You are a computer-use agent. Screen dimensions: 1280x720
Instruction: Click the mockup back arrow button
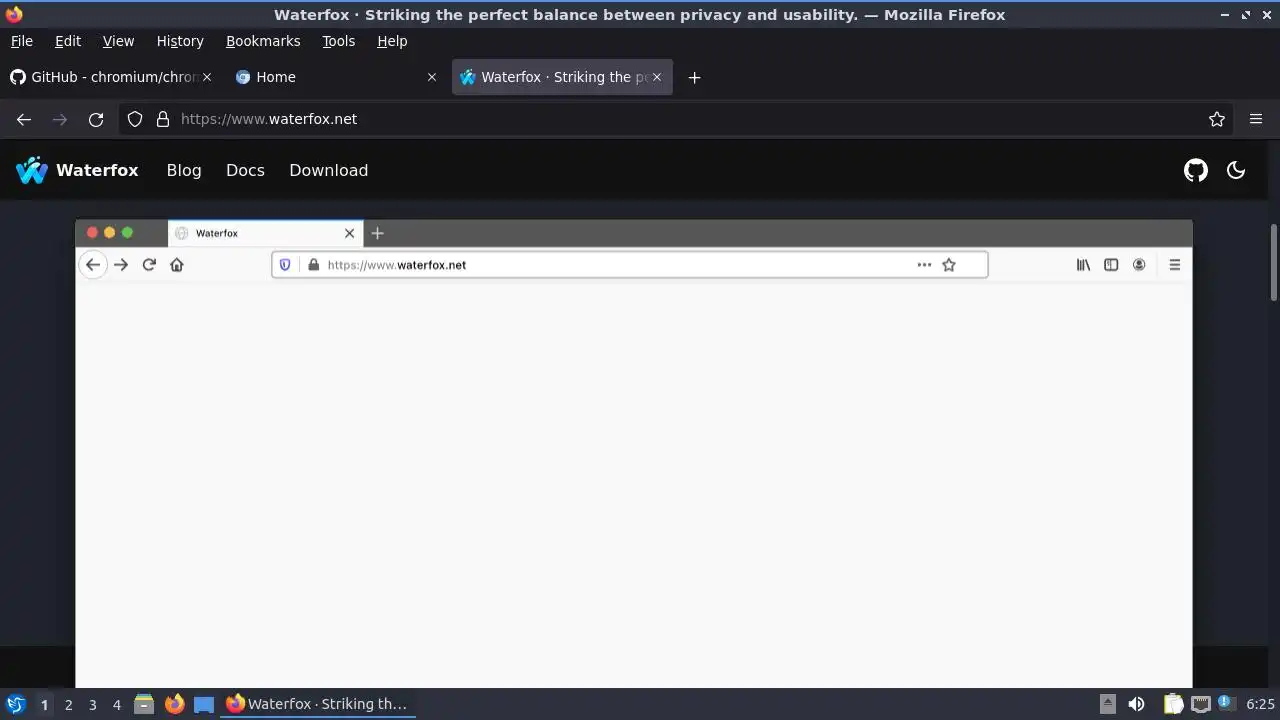(x=93, y=265)
